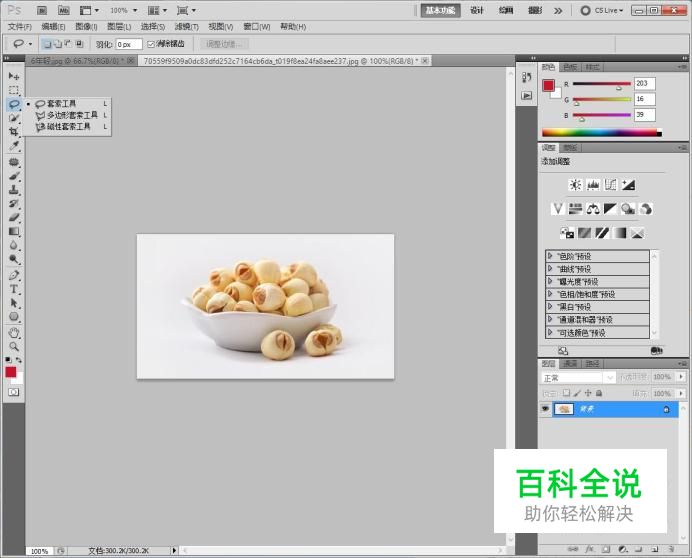Select the Hand tool

(x=14, y=332)
